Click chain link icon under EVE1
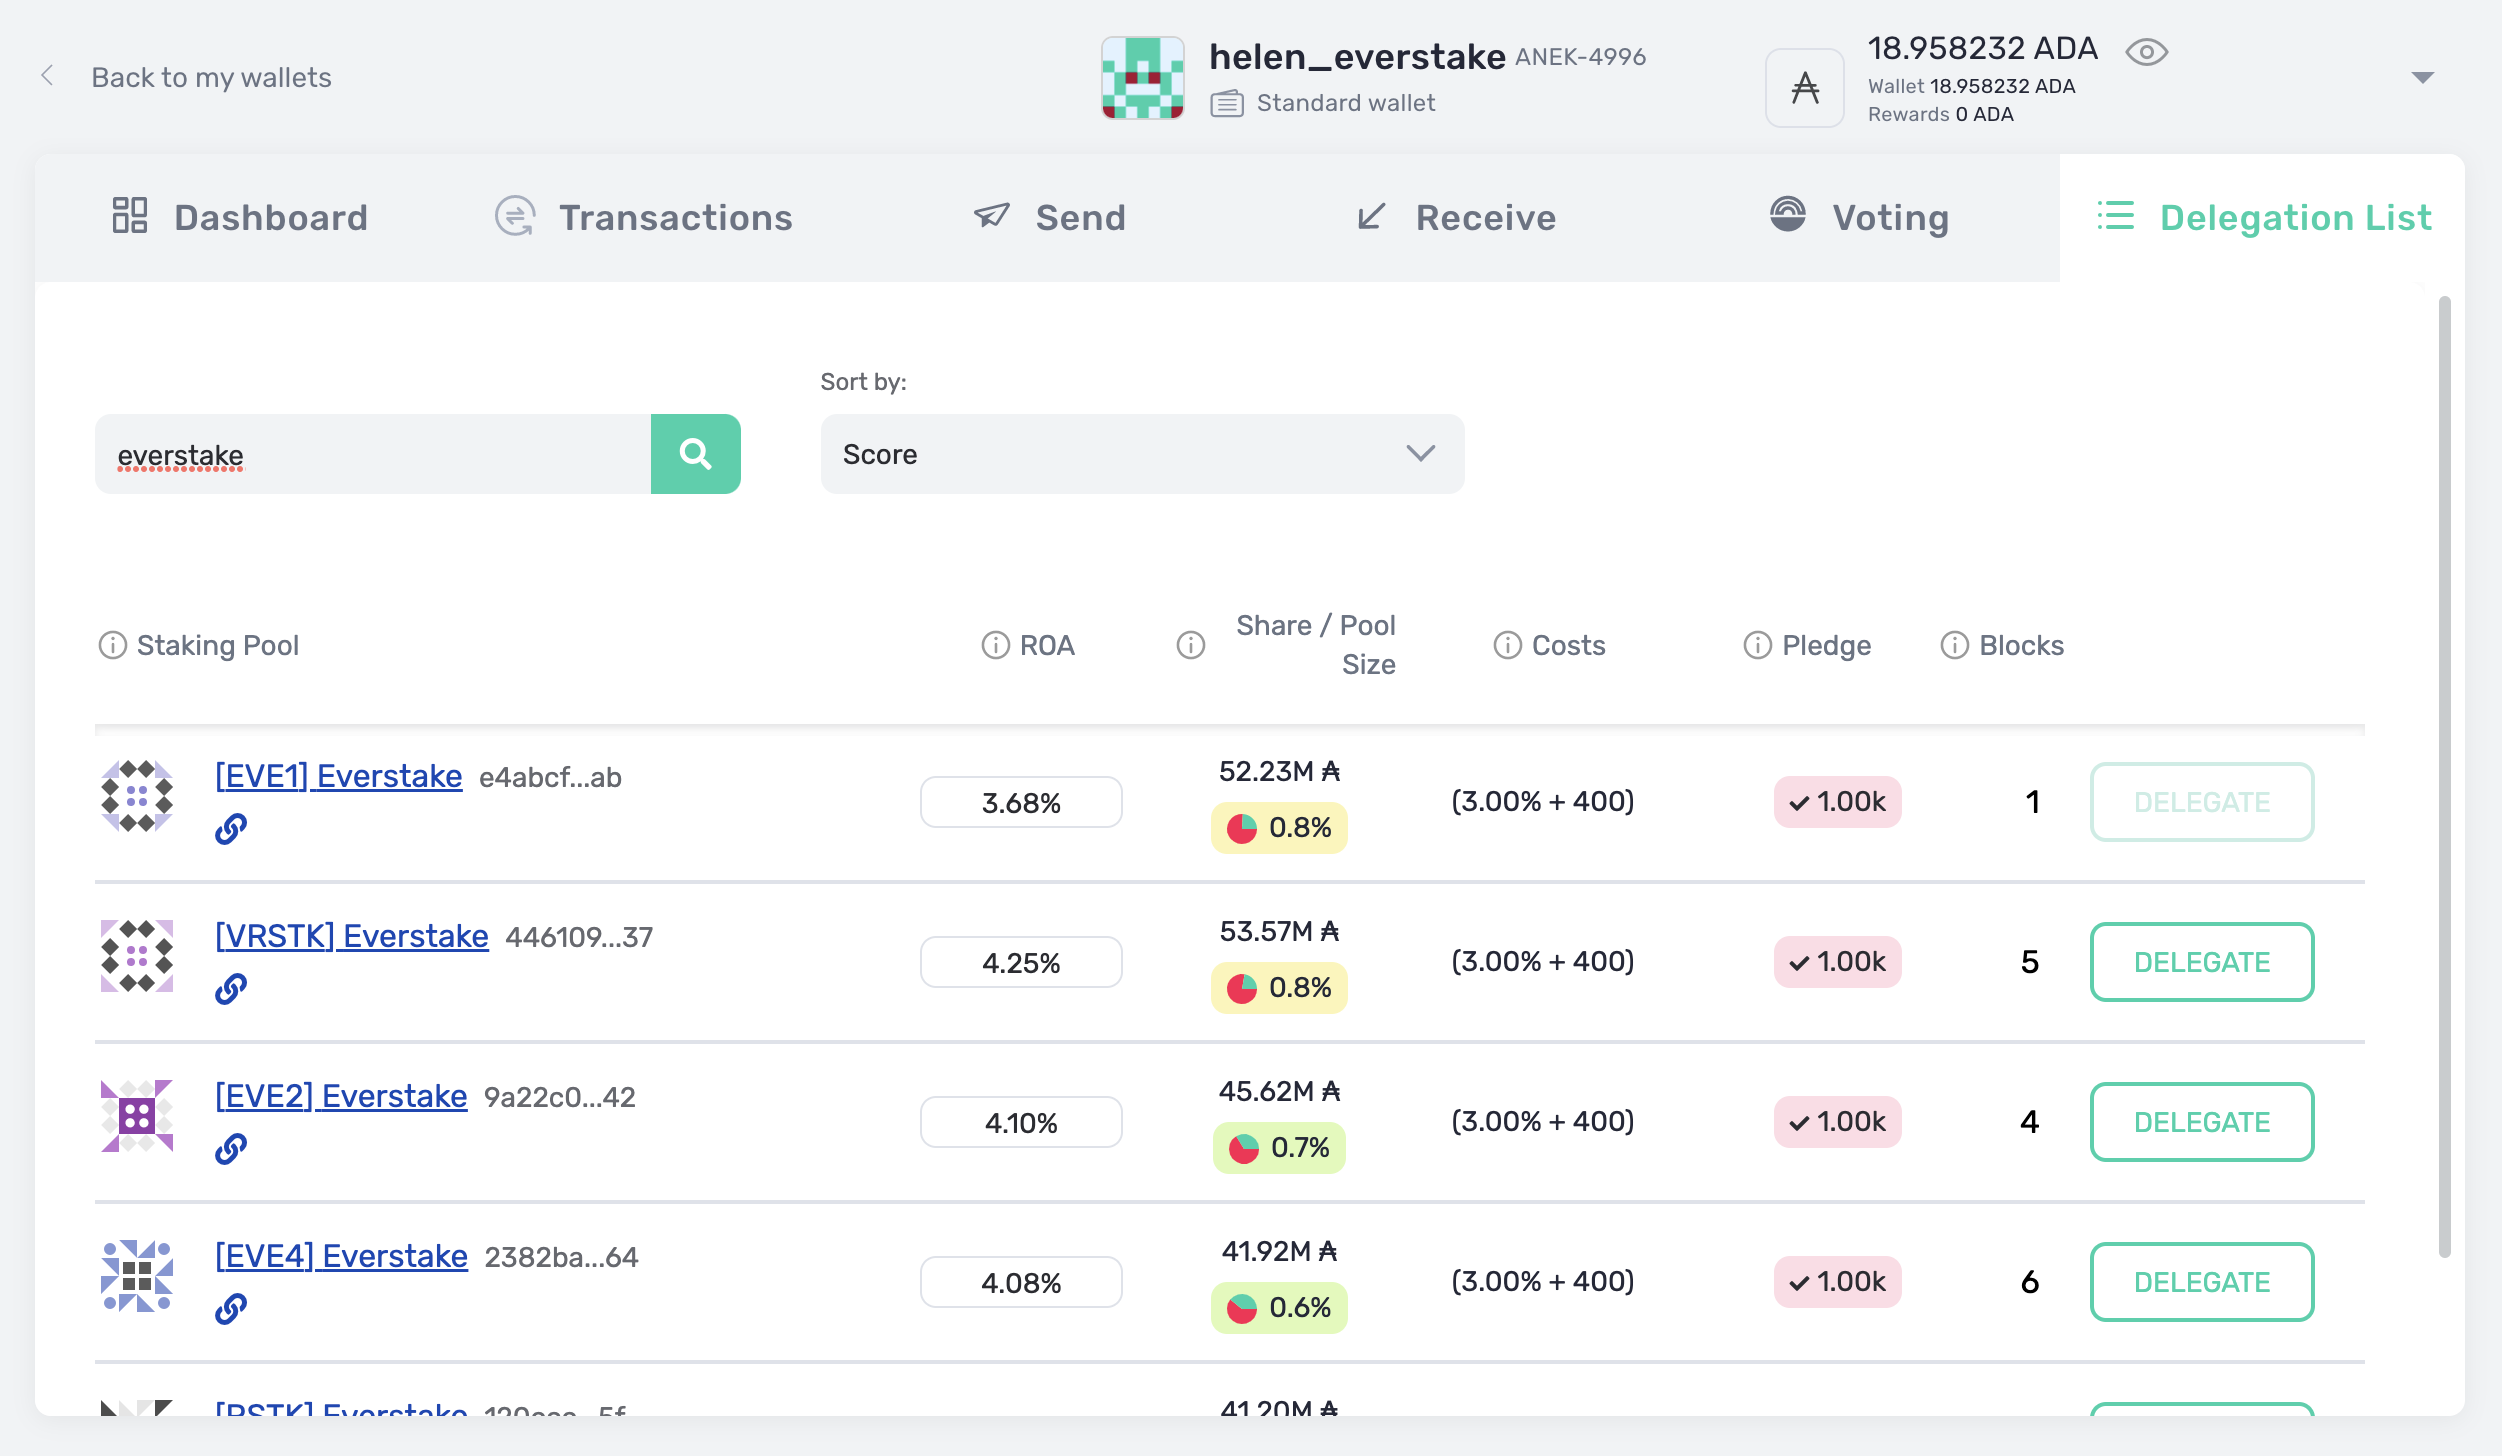Image resolution: width=2502 pixels, height=1456 pixels. click(x=231, y=828)
